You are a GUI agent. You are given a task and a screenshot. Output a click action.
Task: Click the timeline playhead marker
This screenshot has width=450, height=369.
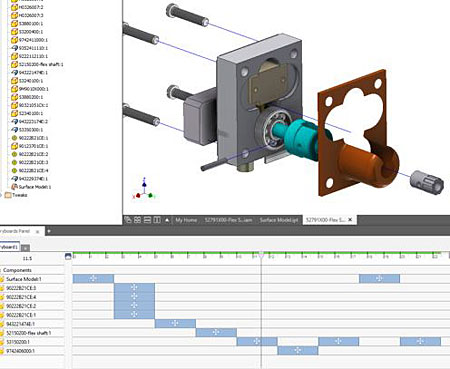261,255
